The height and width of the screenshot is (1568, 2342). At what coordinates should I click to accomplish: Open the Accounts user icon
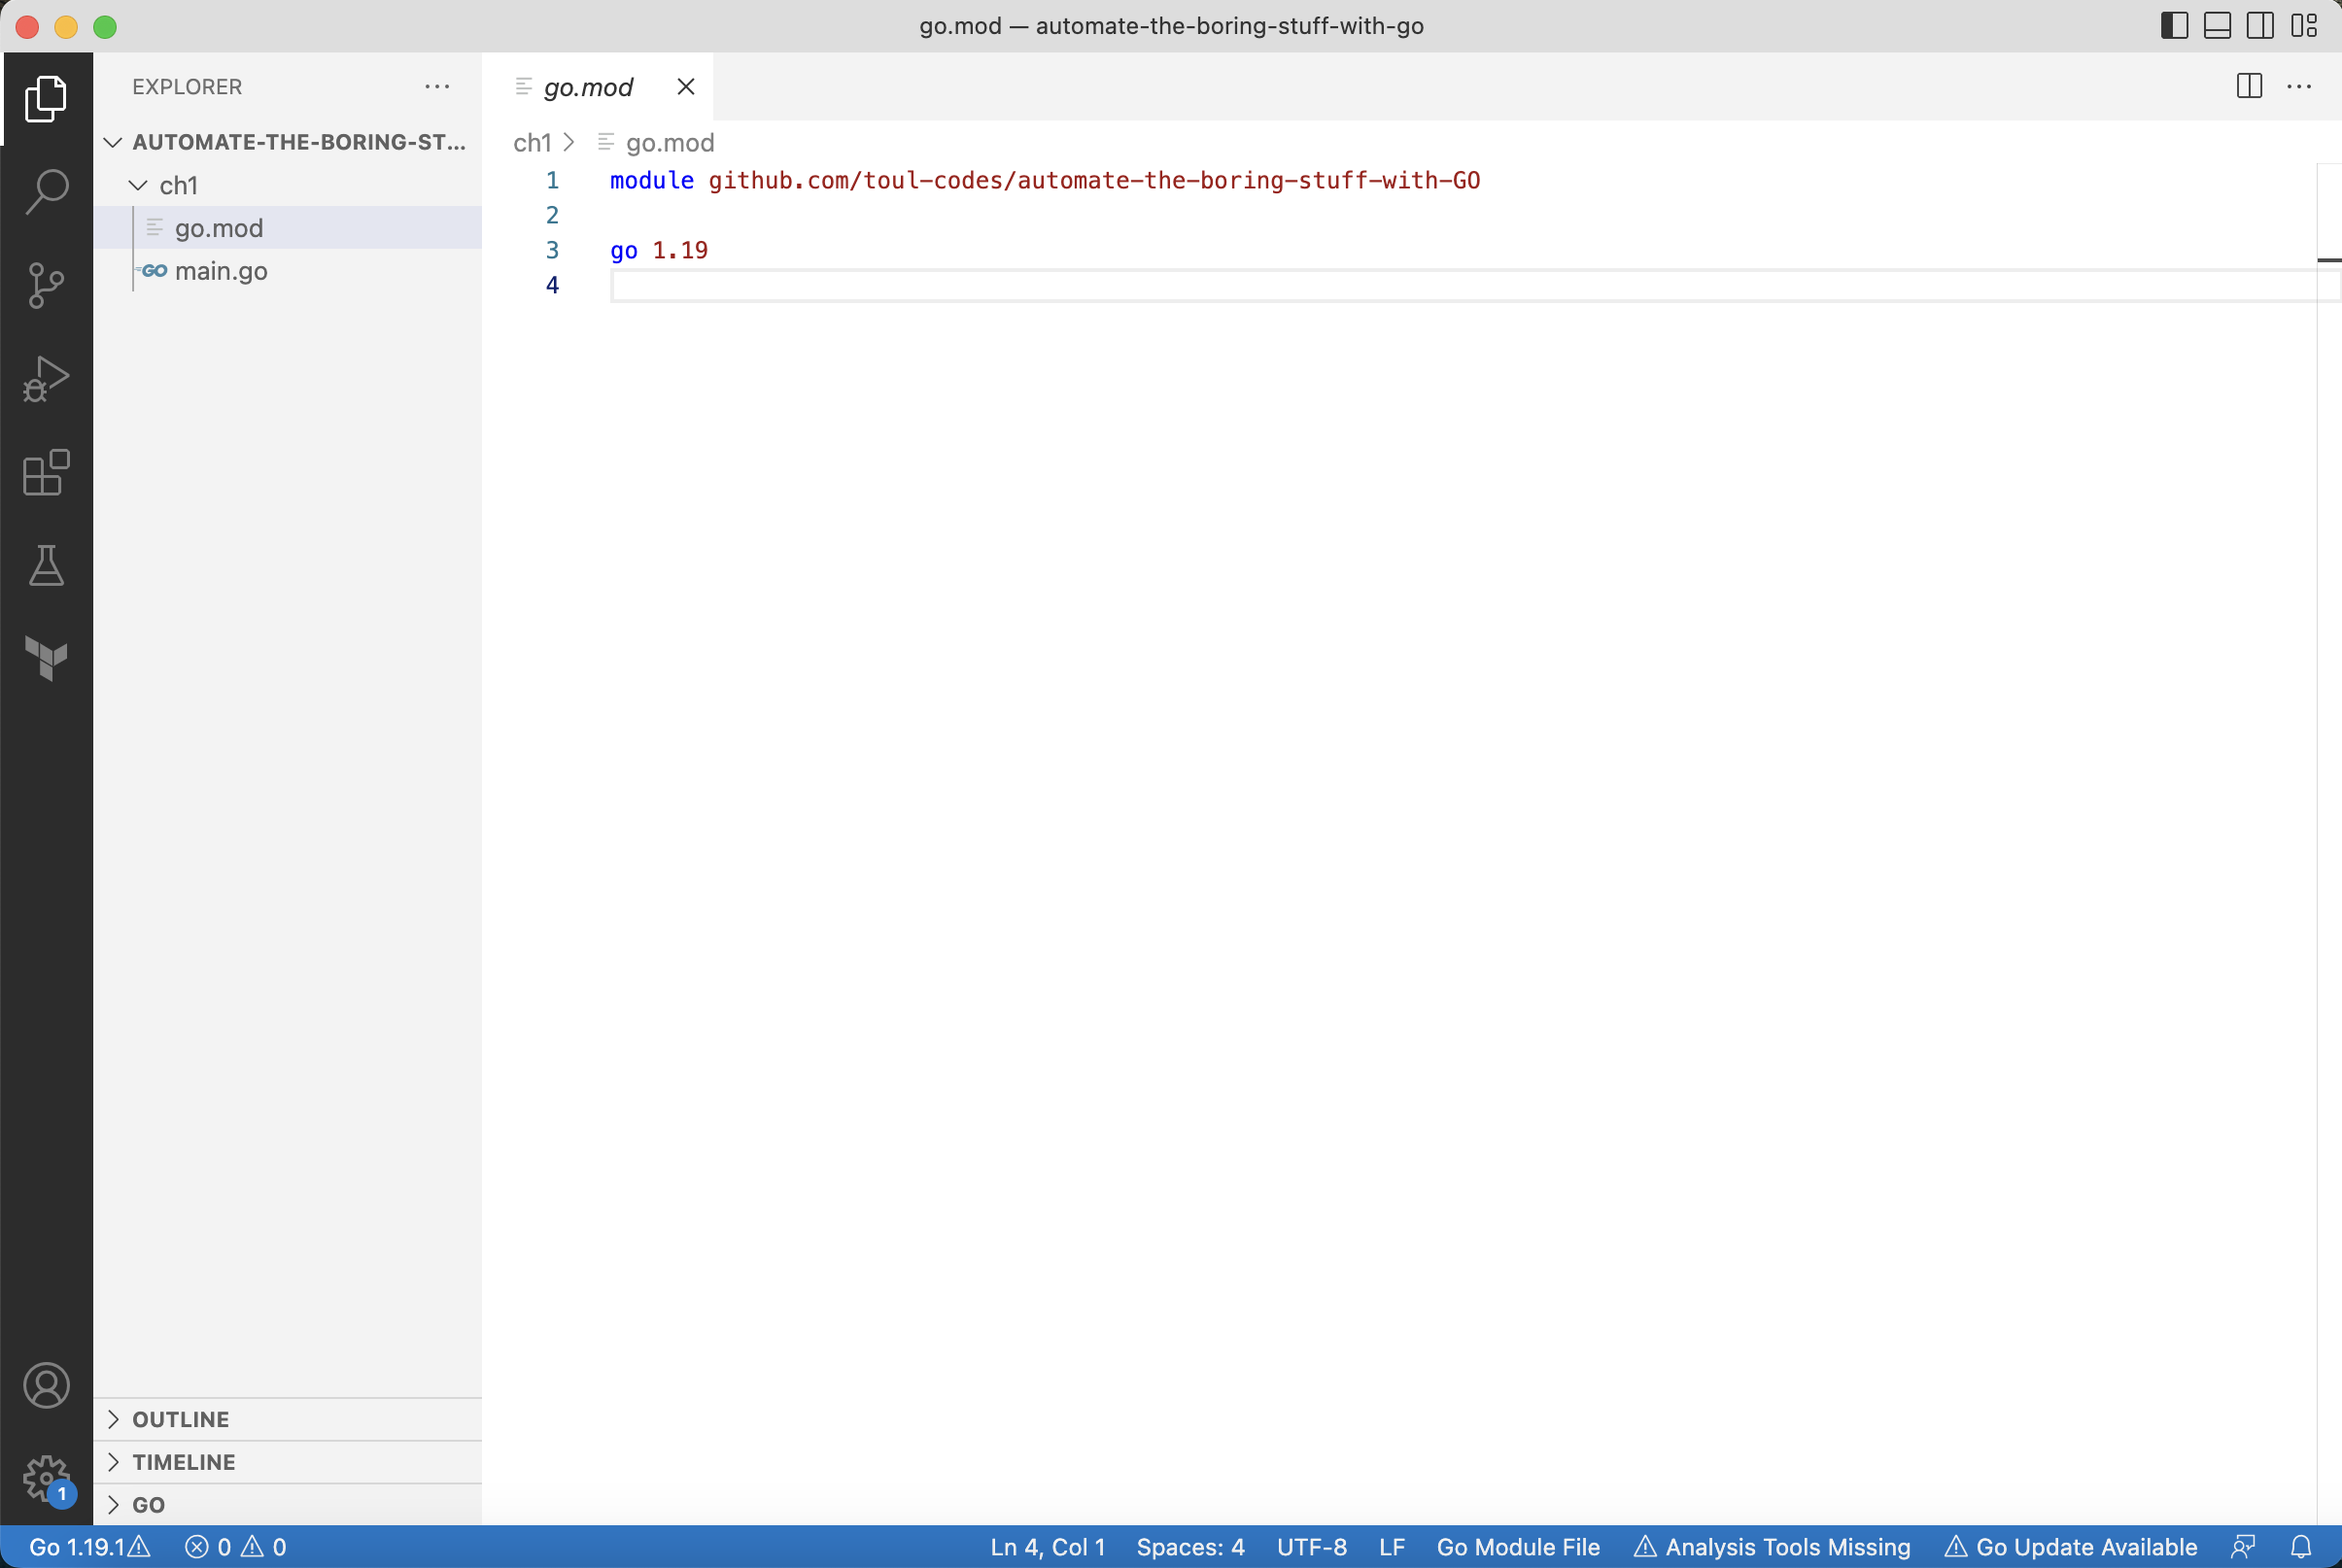pyautogui.click(x=46, y=1386)
